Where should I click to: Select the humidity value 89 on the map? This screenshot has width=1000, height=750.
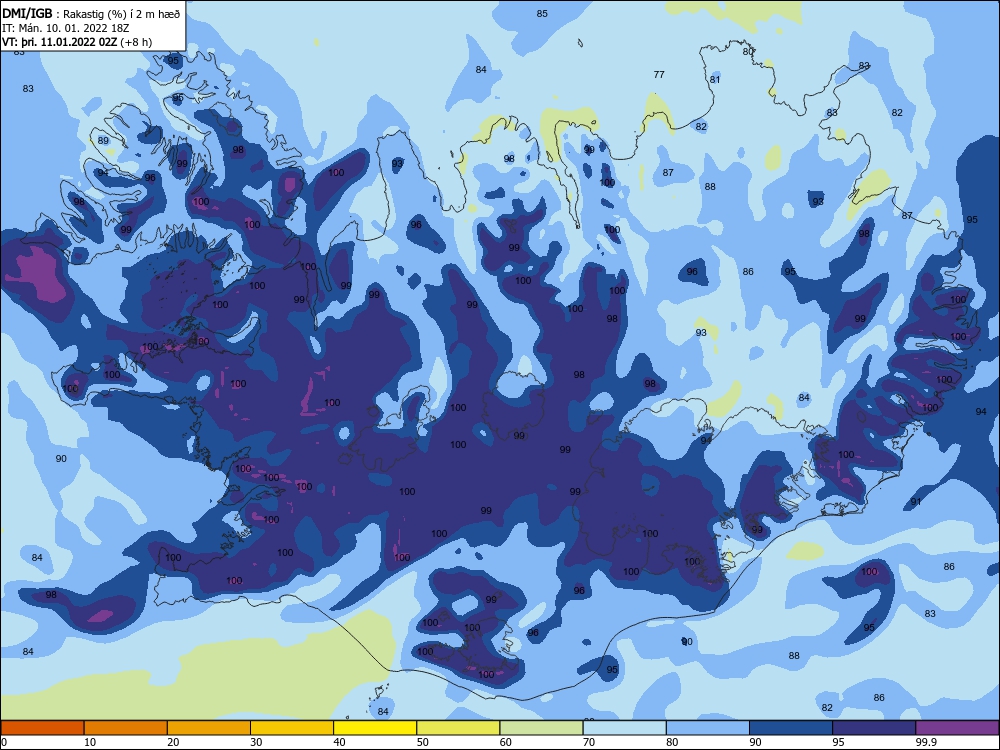[x=103, y=140]
